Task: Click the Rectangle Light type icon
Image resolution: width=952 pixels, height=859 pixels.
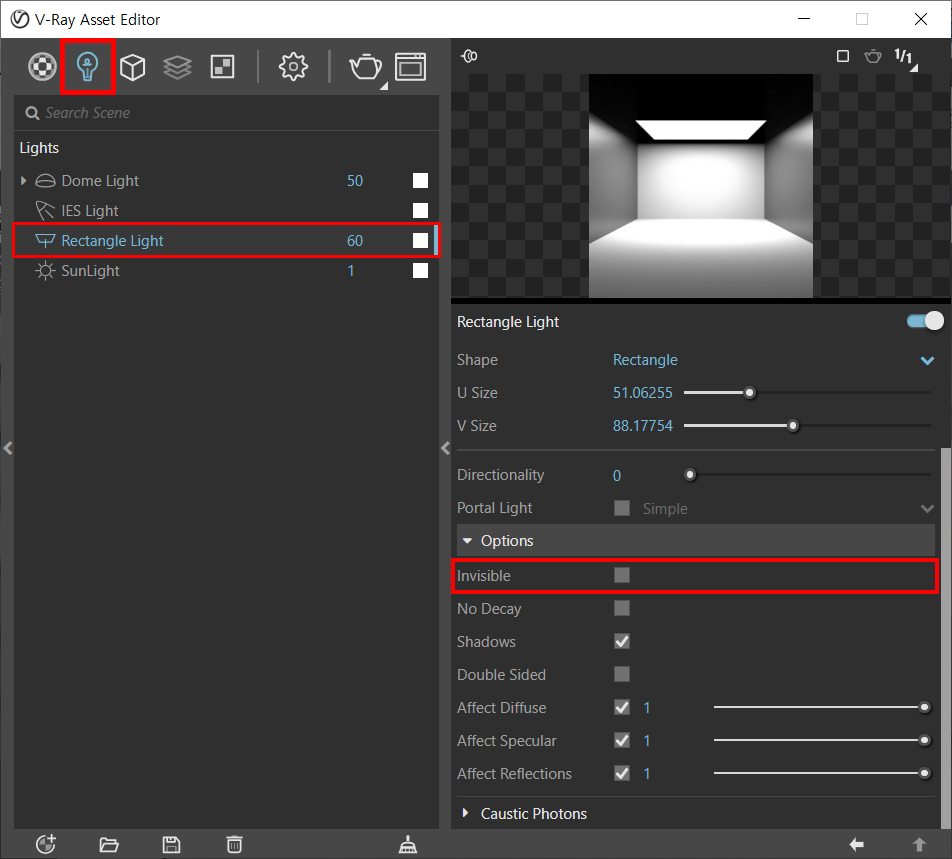Action: pyautogui.click(x=46, y=241)
